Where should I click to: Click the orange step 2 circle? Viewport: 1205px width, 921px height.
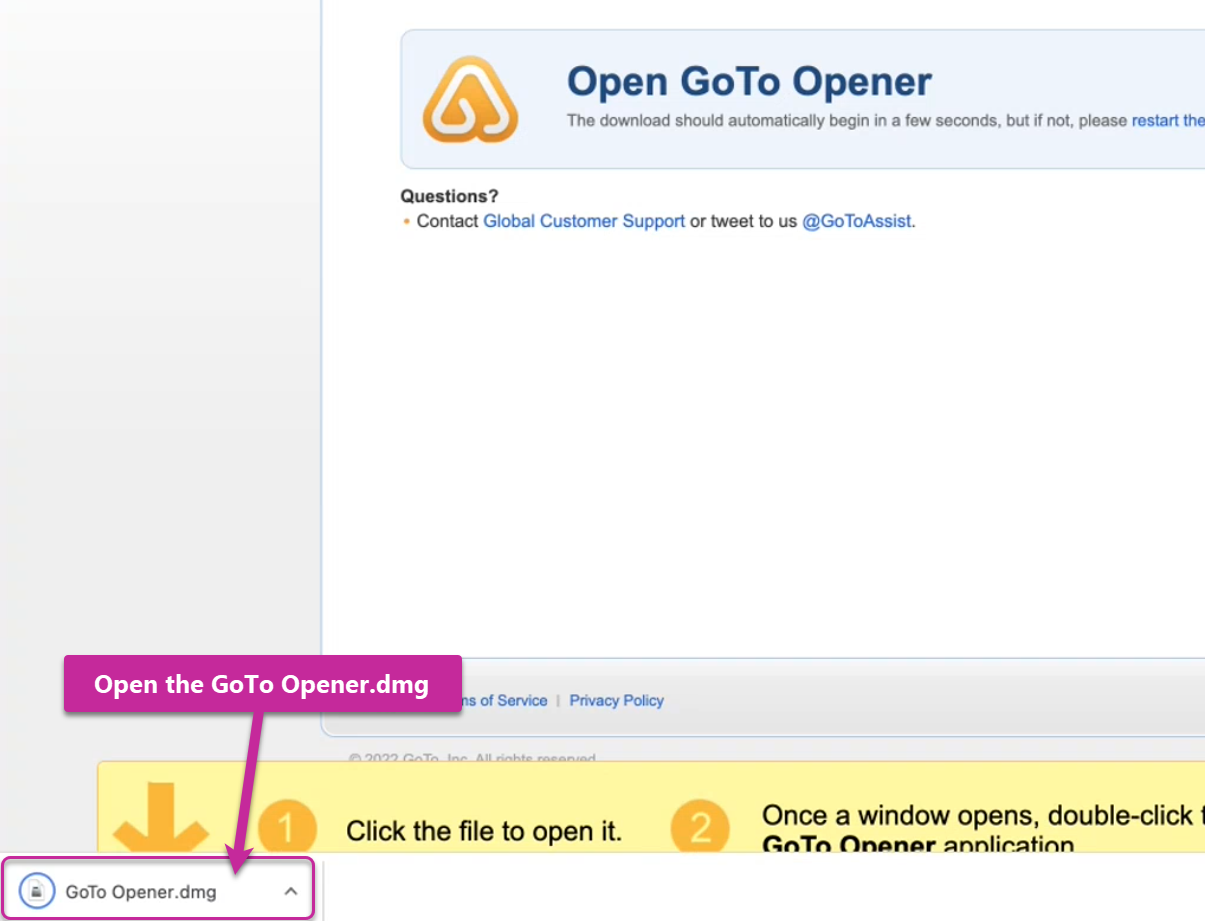click(x=700, y=827)
